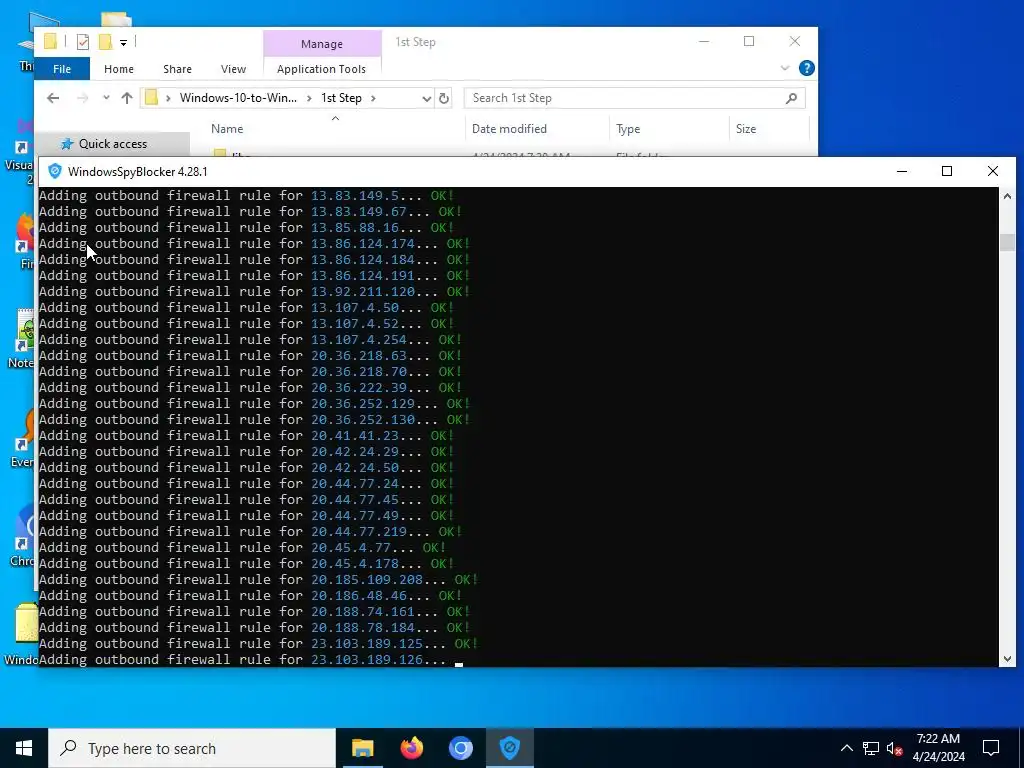Click the muted volume tray icon

click(895, 748)
